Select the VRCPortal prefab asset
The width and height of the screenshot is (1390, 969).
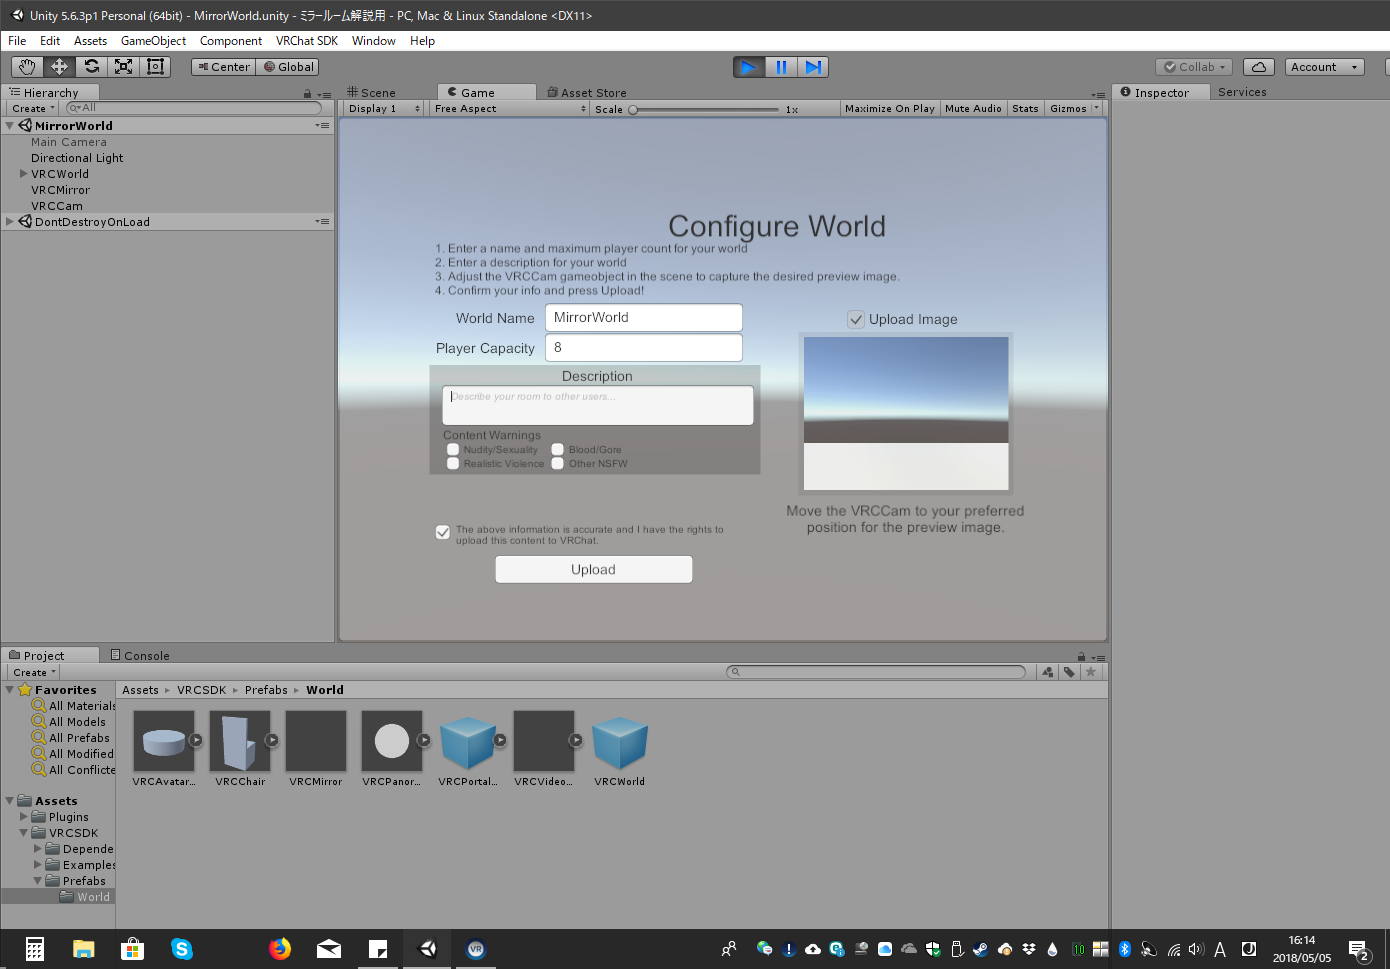468,741
